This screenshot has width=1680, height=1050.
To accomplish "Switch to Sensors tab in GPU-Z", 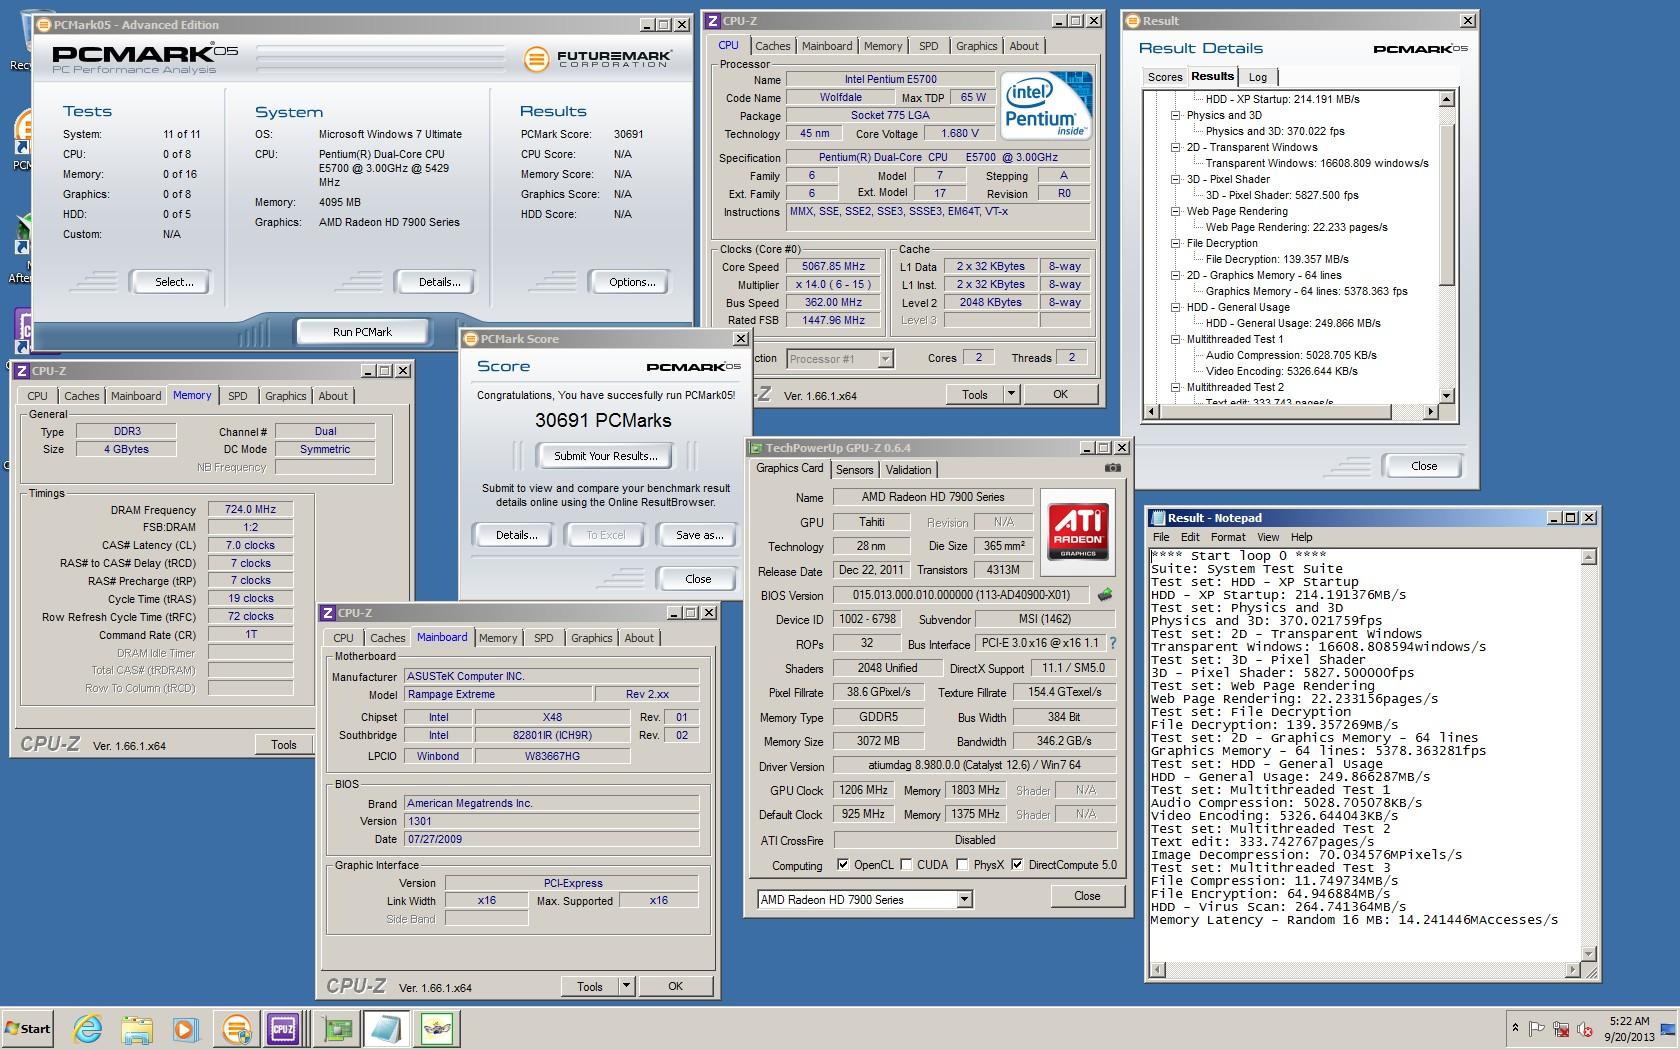I will [x=855, y=470].
